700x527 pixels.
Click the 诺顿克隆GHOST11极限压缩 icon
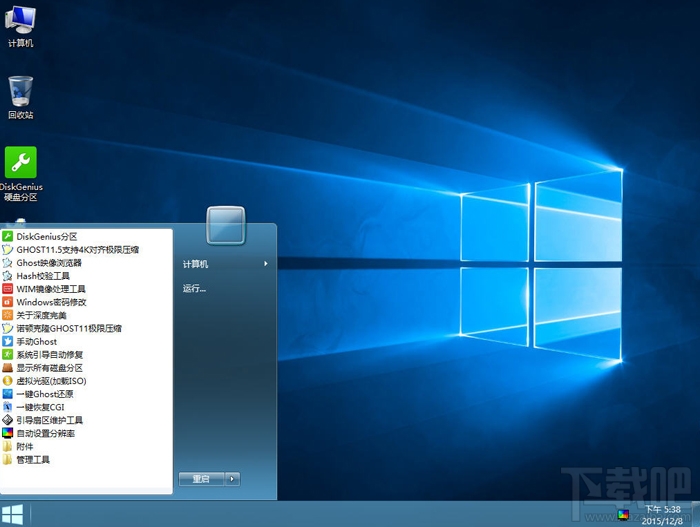coord(7,328)
